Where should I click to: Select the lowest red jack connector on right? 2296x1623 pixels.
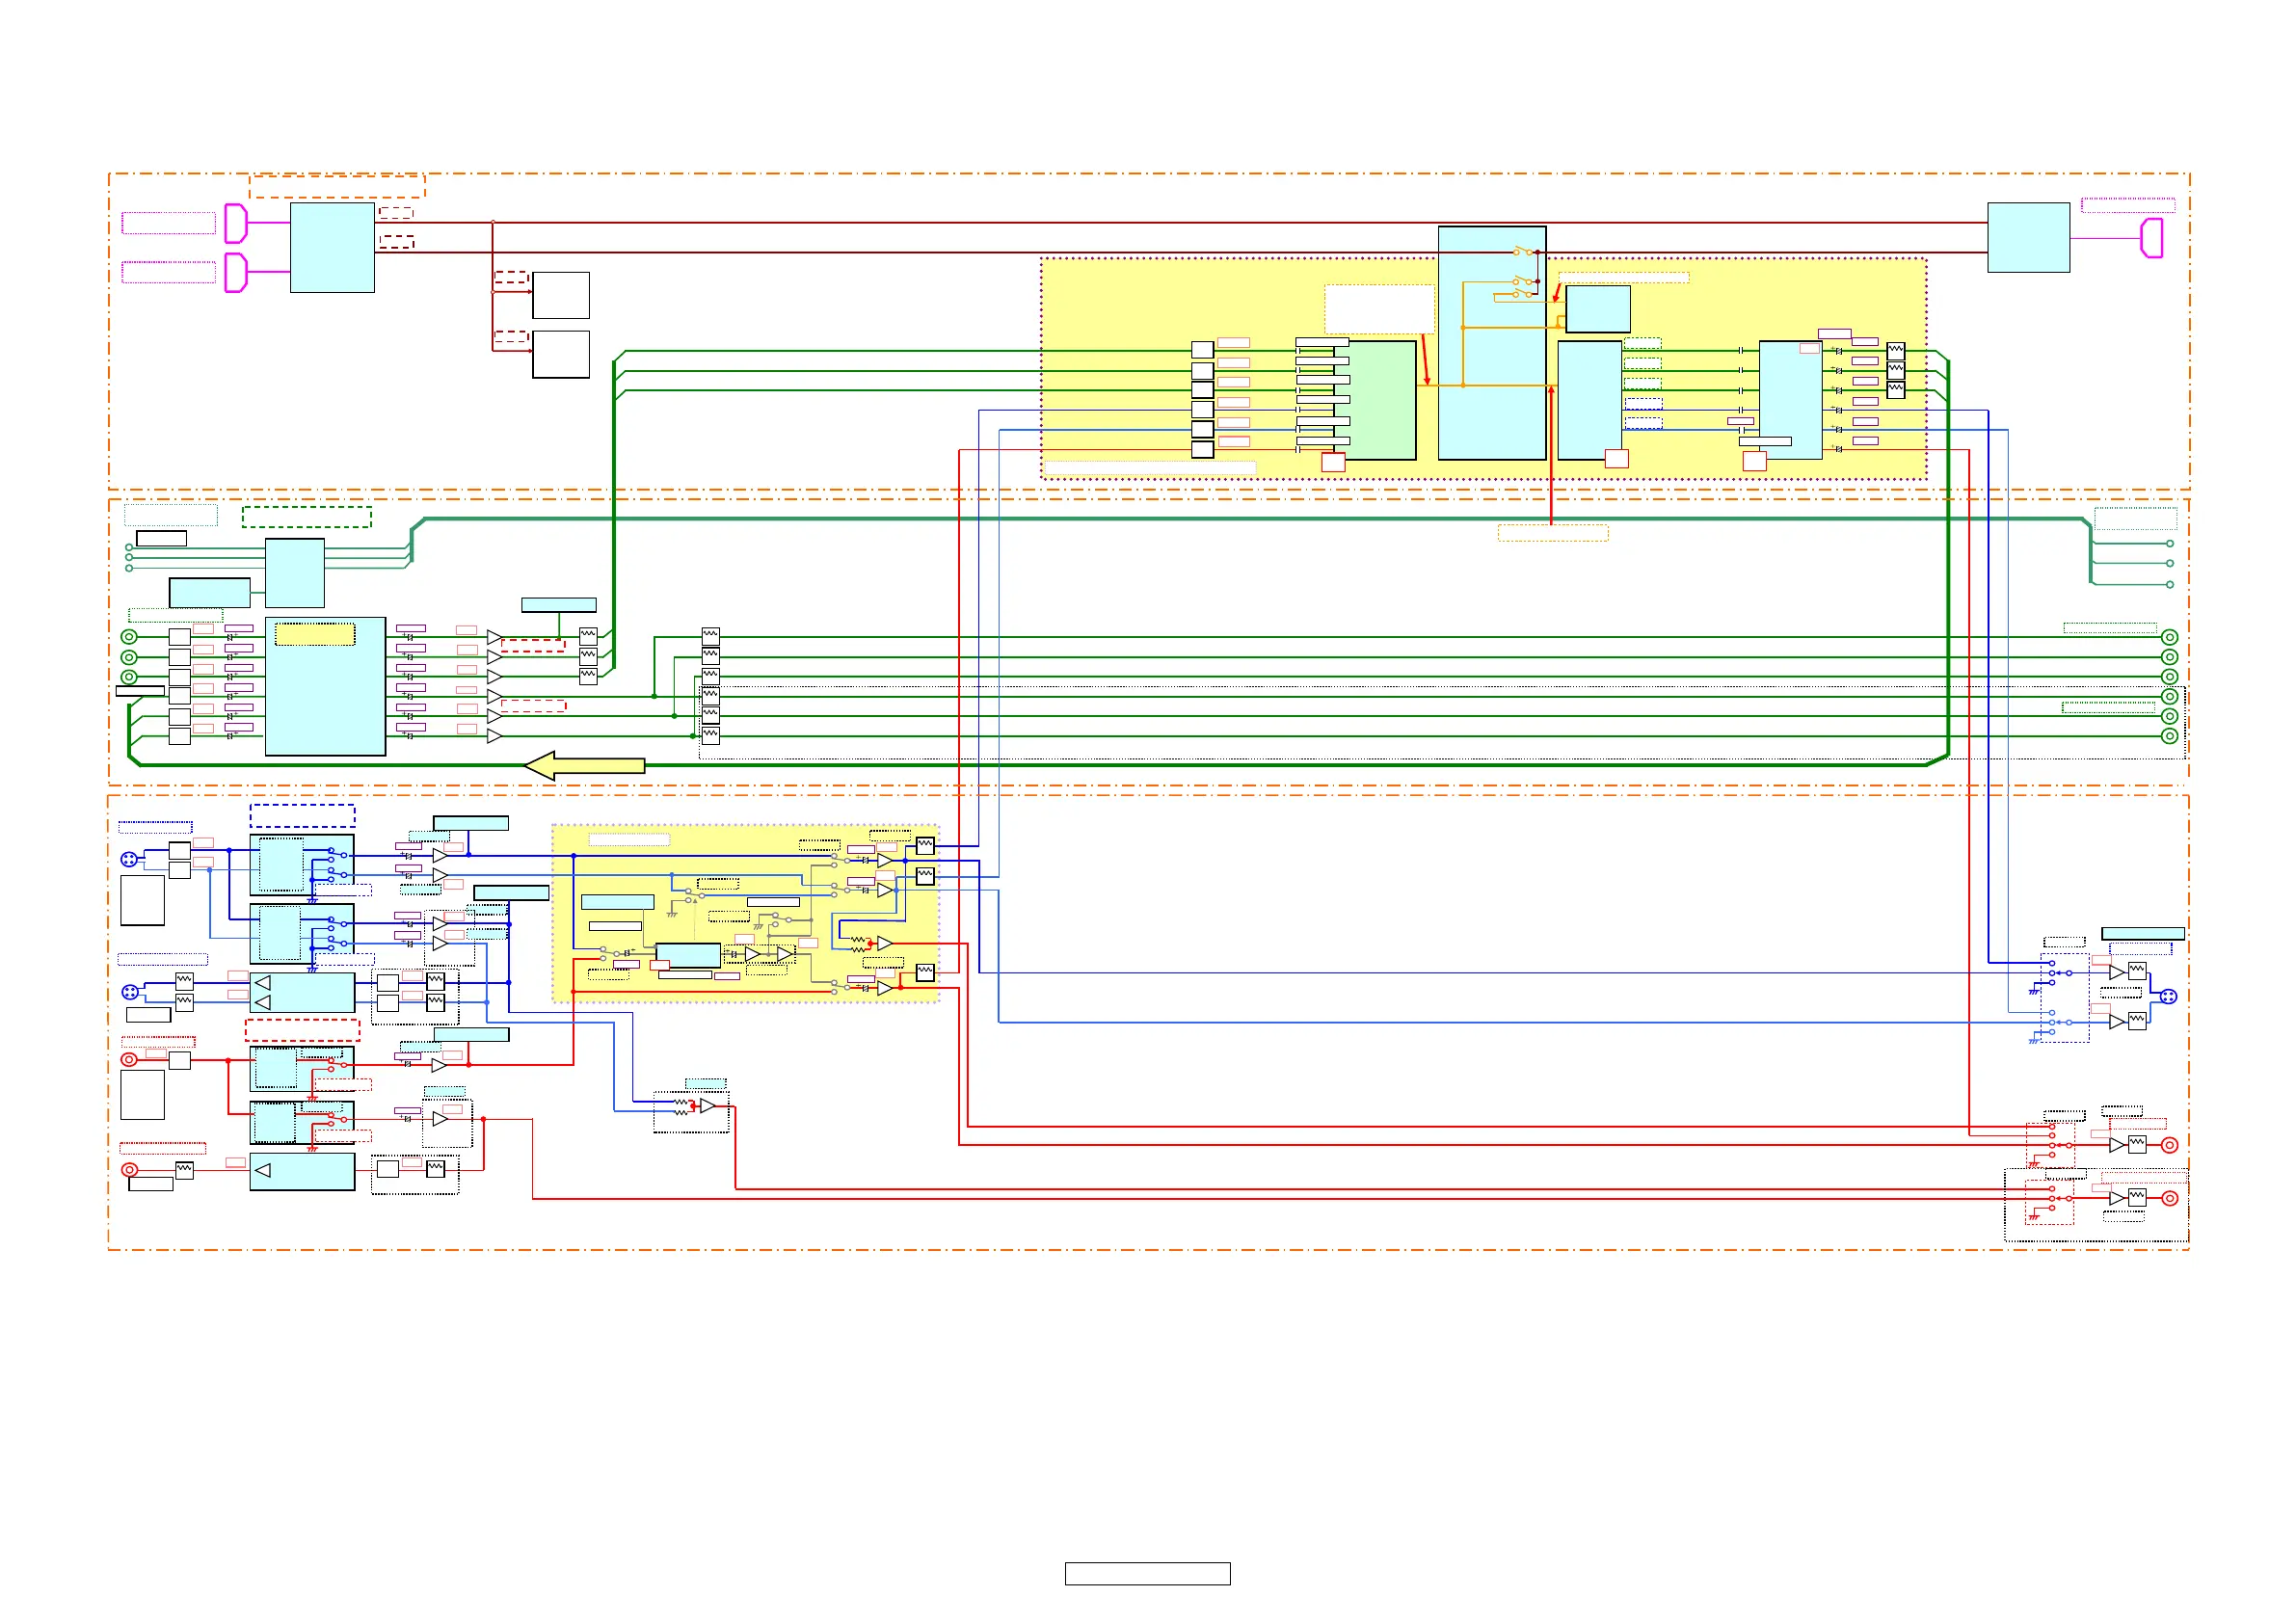[x=2169, y=1198]
